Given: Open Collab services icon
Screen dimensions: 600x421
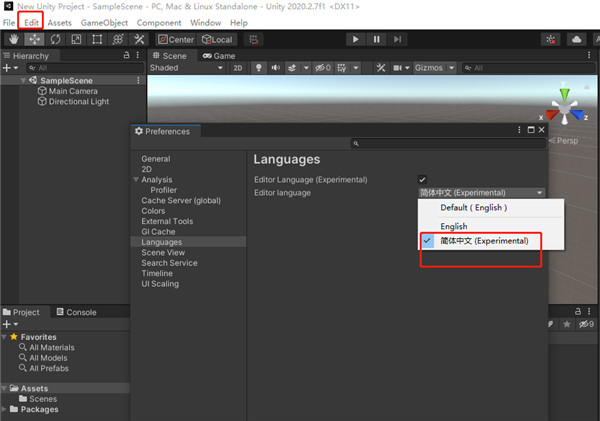Looking at the screenshot, I should (551, 39).
